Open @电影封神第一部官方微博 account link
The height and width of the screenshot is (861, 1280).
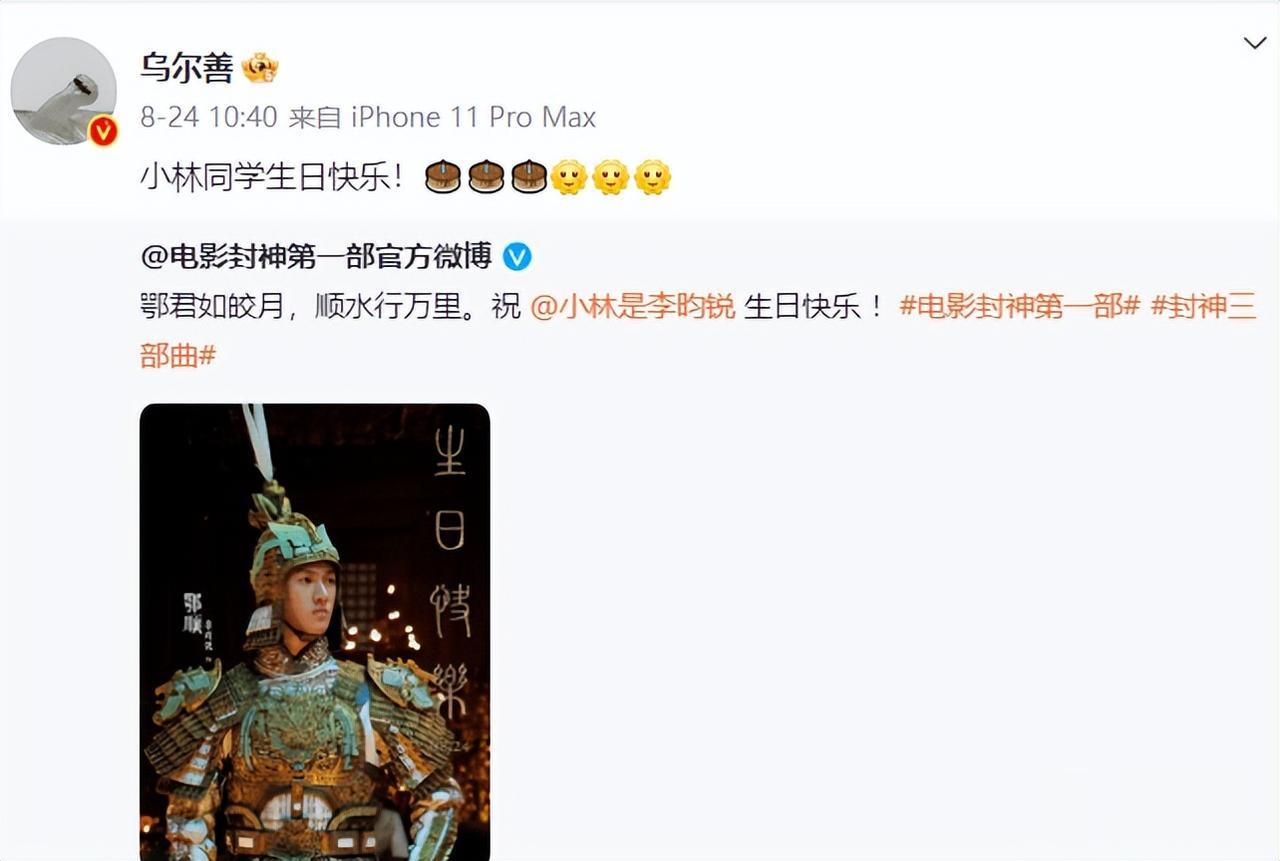316,257
